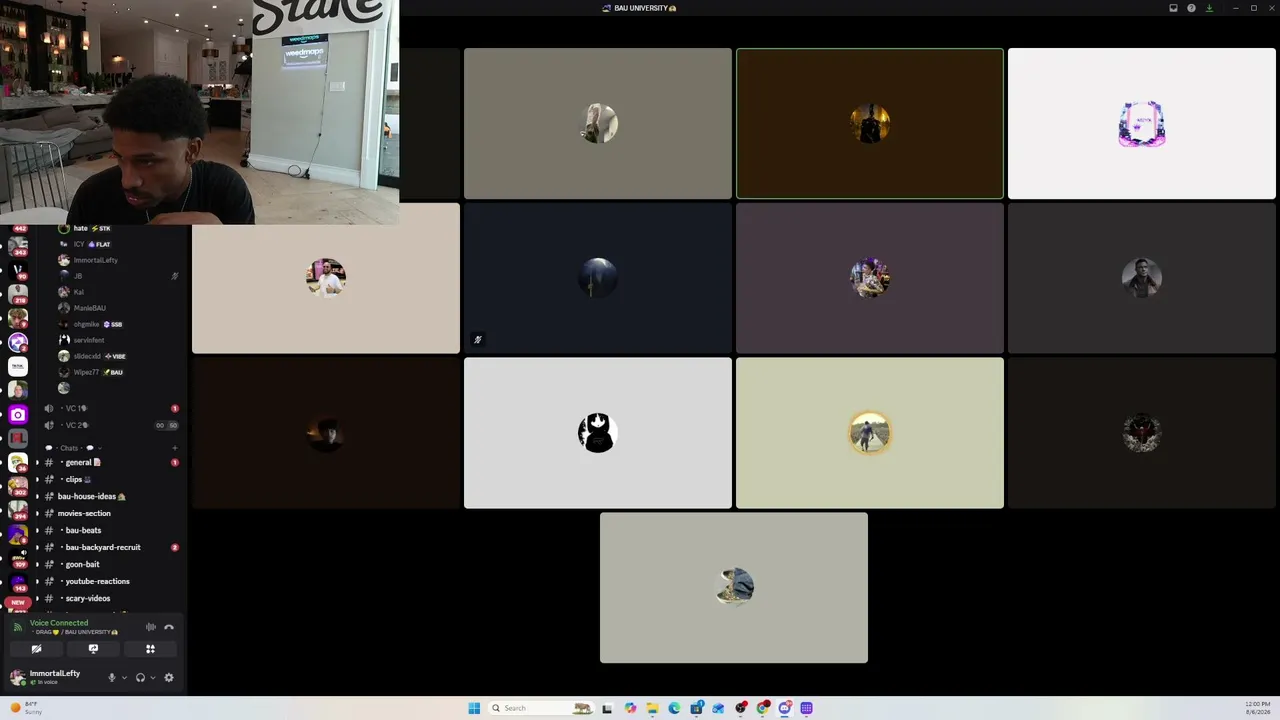This screenshot has height=720, width=1280.
Task: Open the clips text channel
Action: pos(110,479)
